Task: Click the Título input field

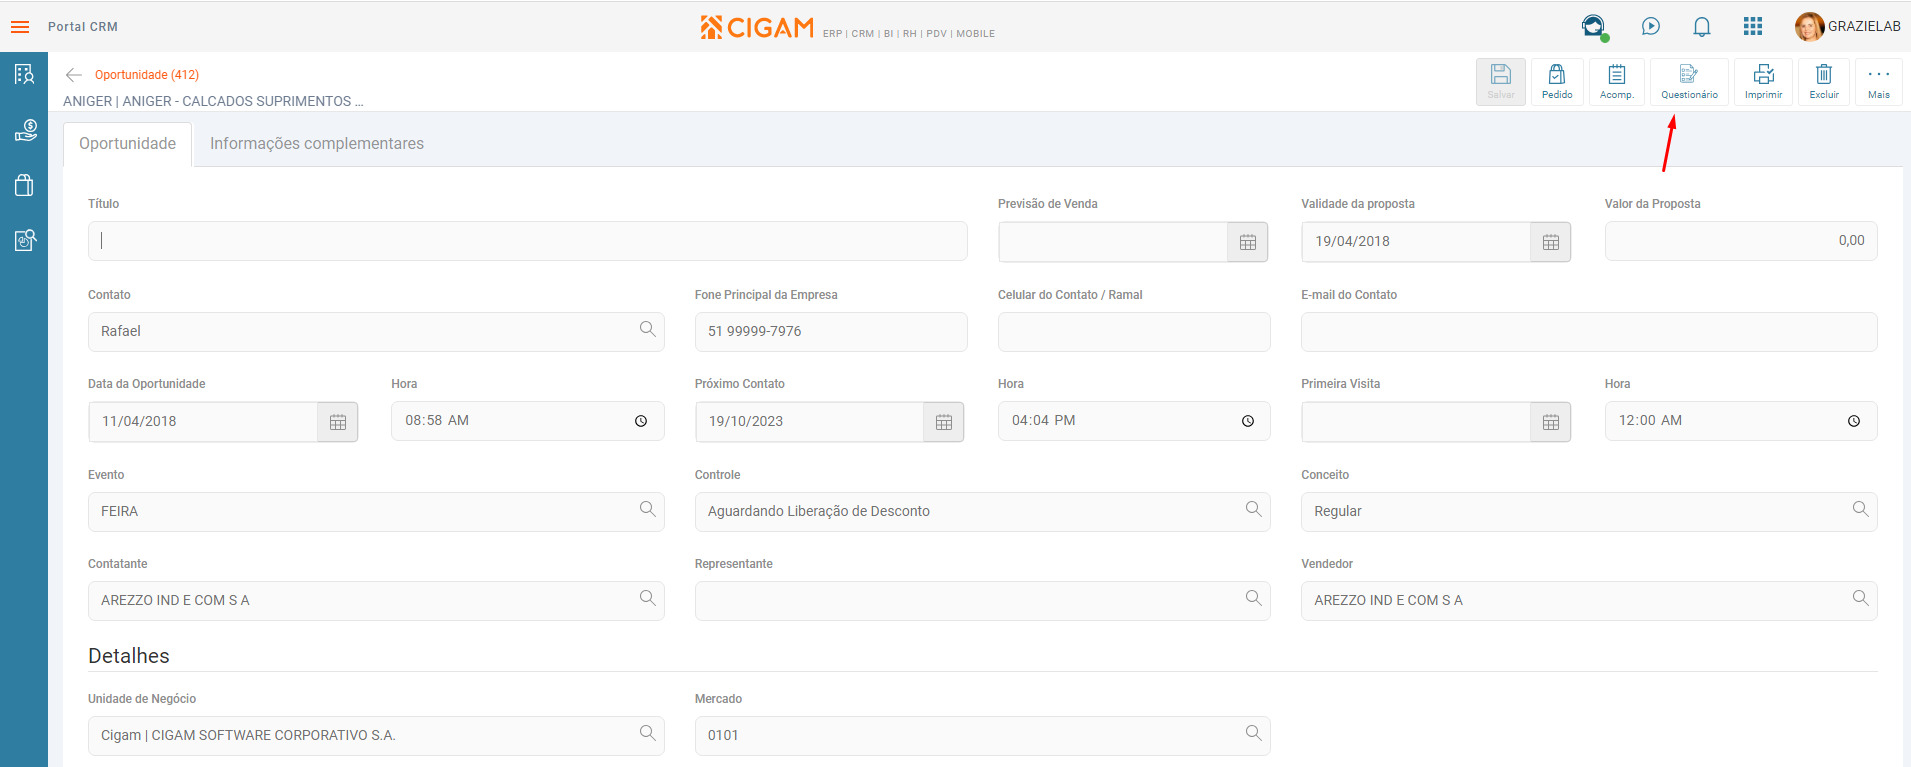Action: point(527,241)
